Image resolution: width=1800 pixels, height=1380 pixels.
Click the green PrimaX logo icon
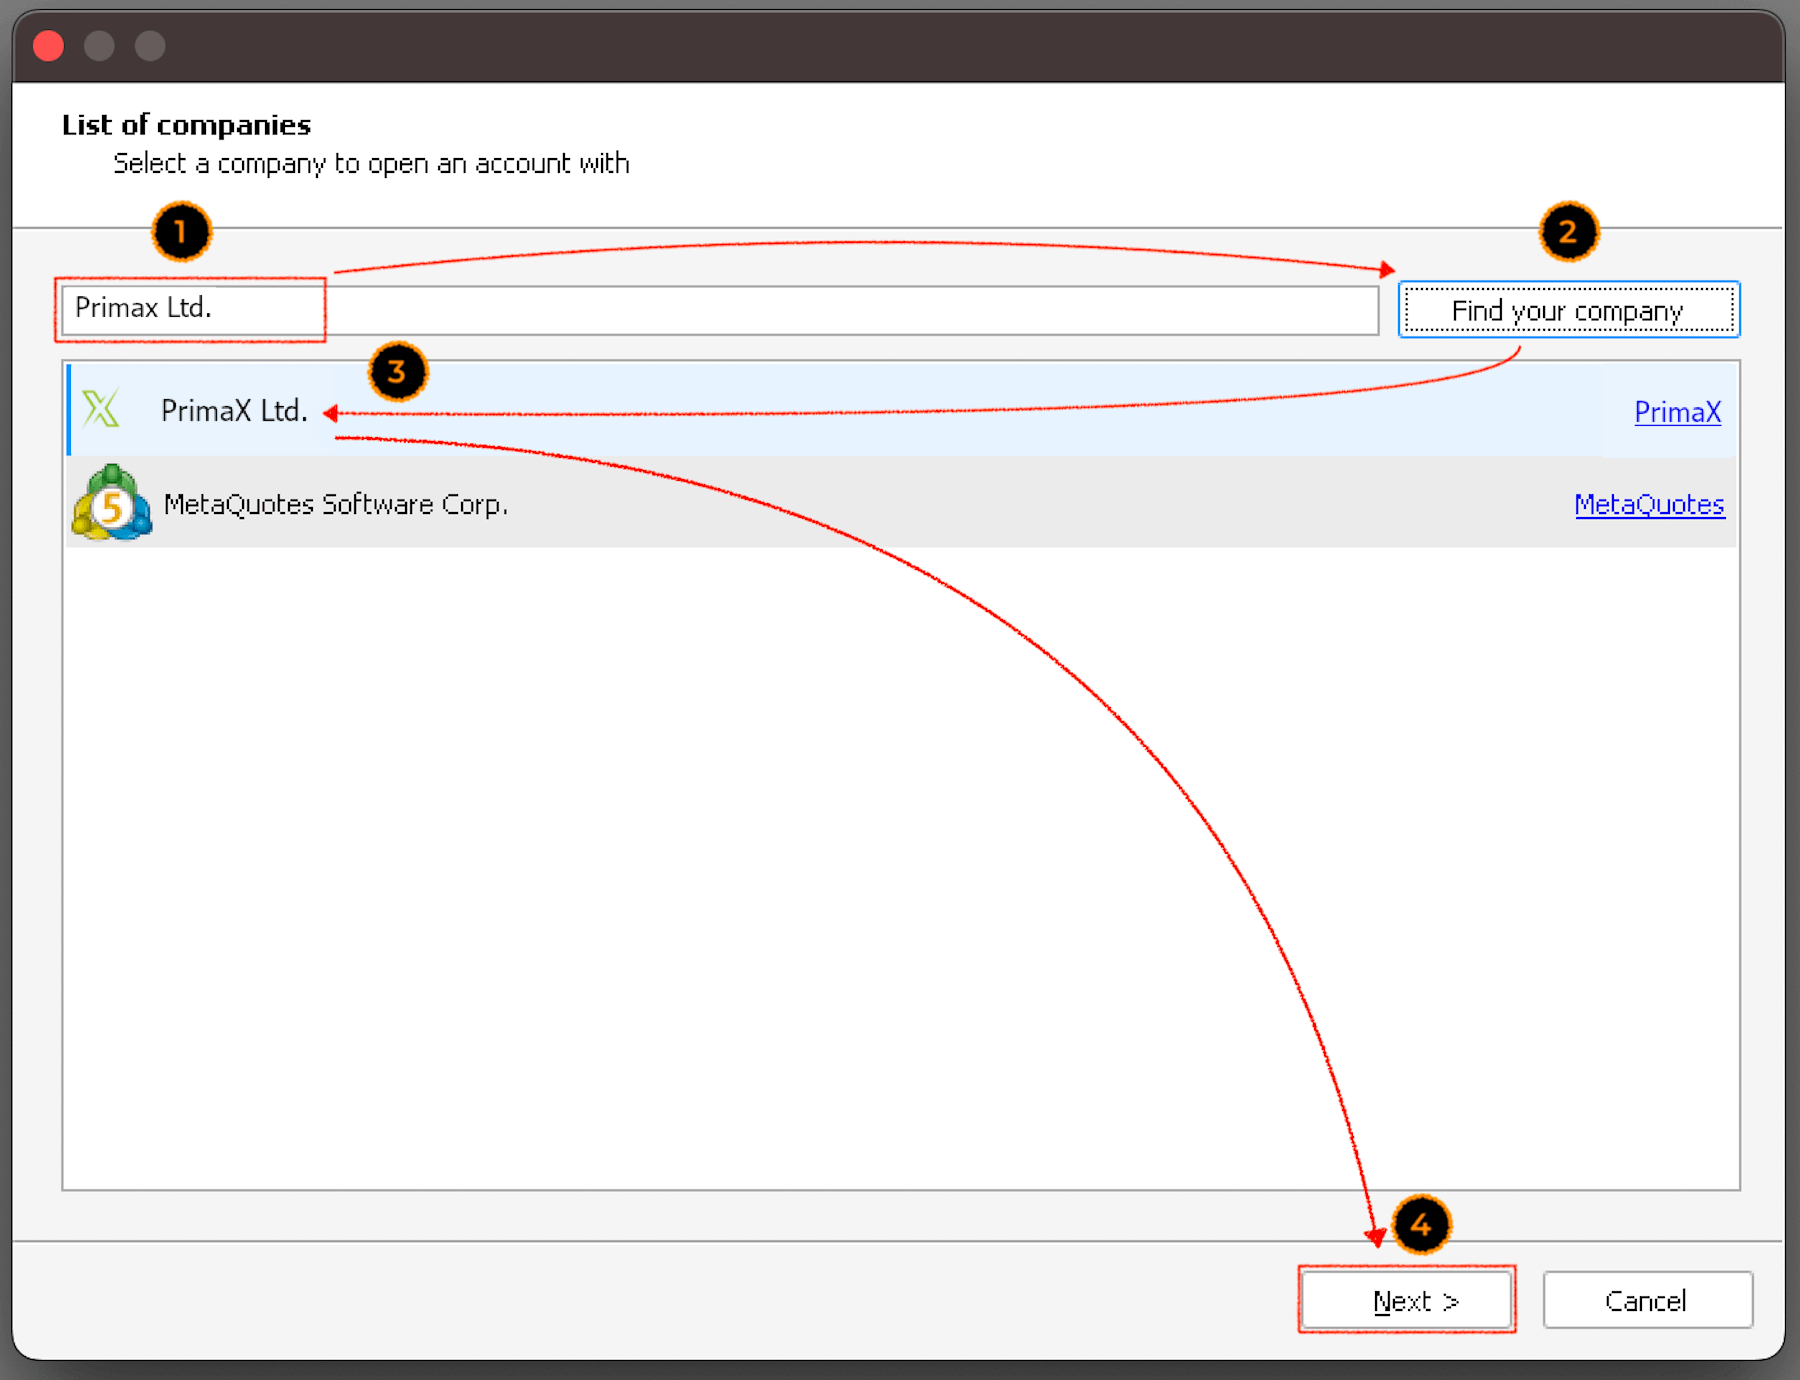(x=101, y=409)
